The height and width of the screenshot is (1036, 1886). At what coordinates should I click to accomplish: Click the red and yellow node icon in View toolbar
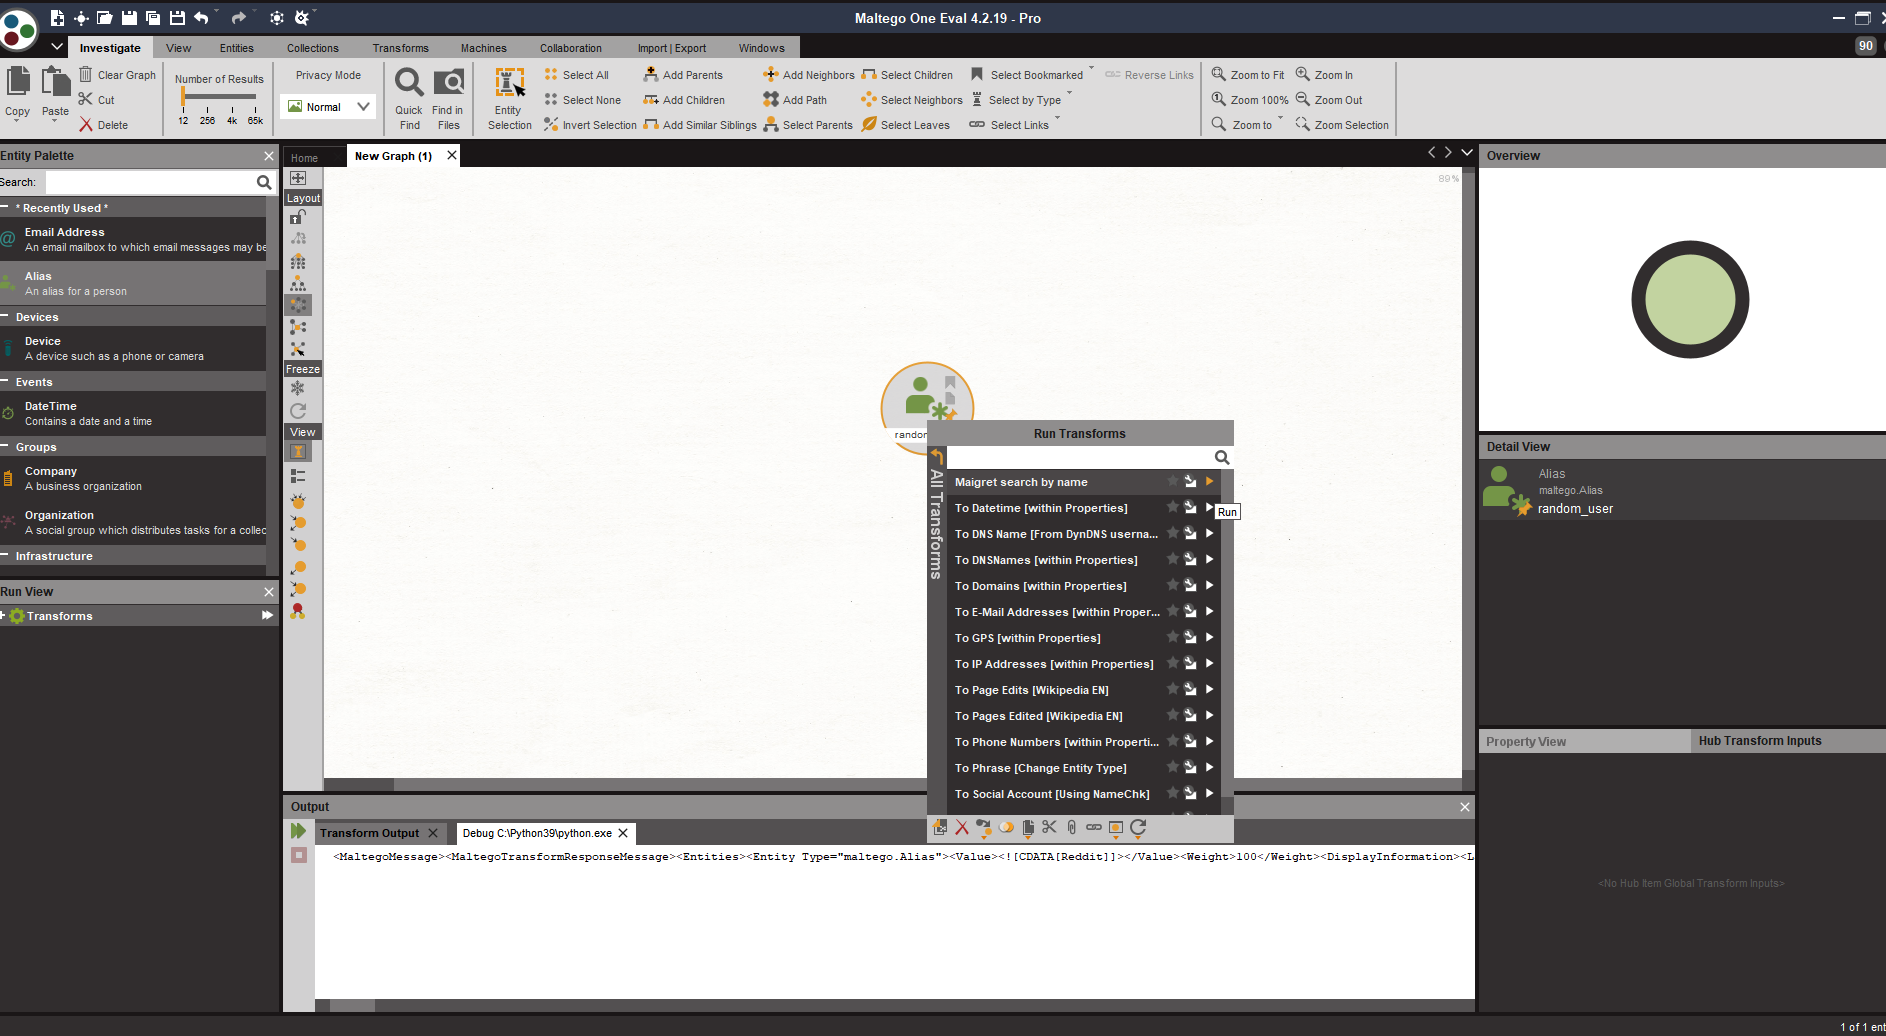(298, 611)
